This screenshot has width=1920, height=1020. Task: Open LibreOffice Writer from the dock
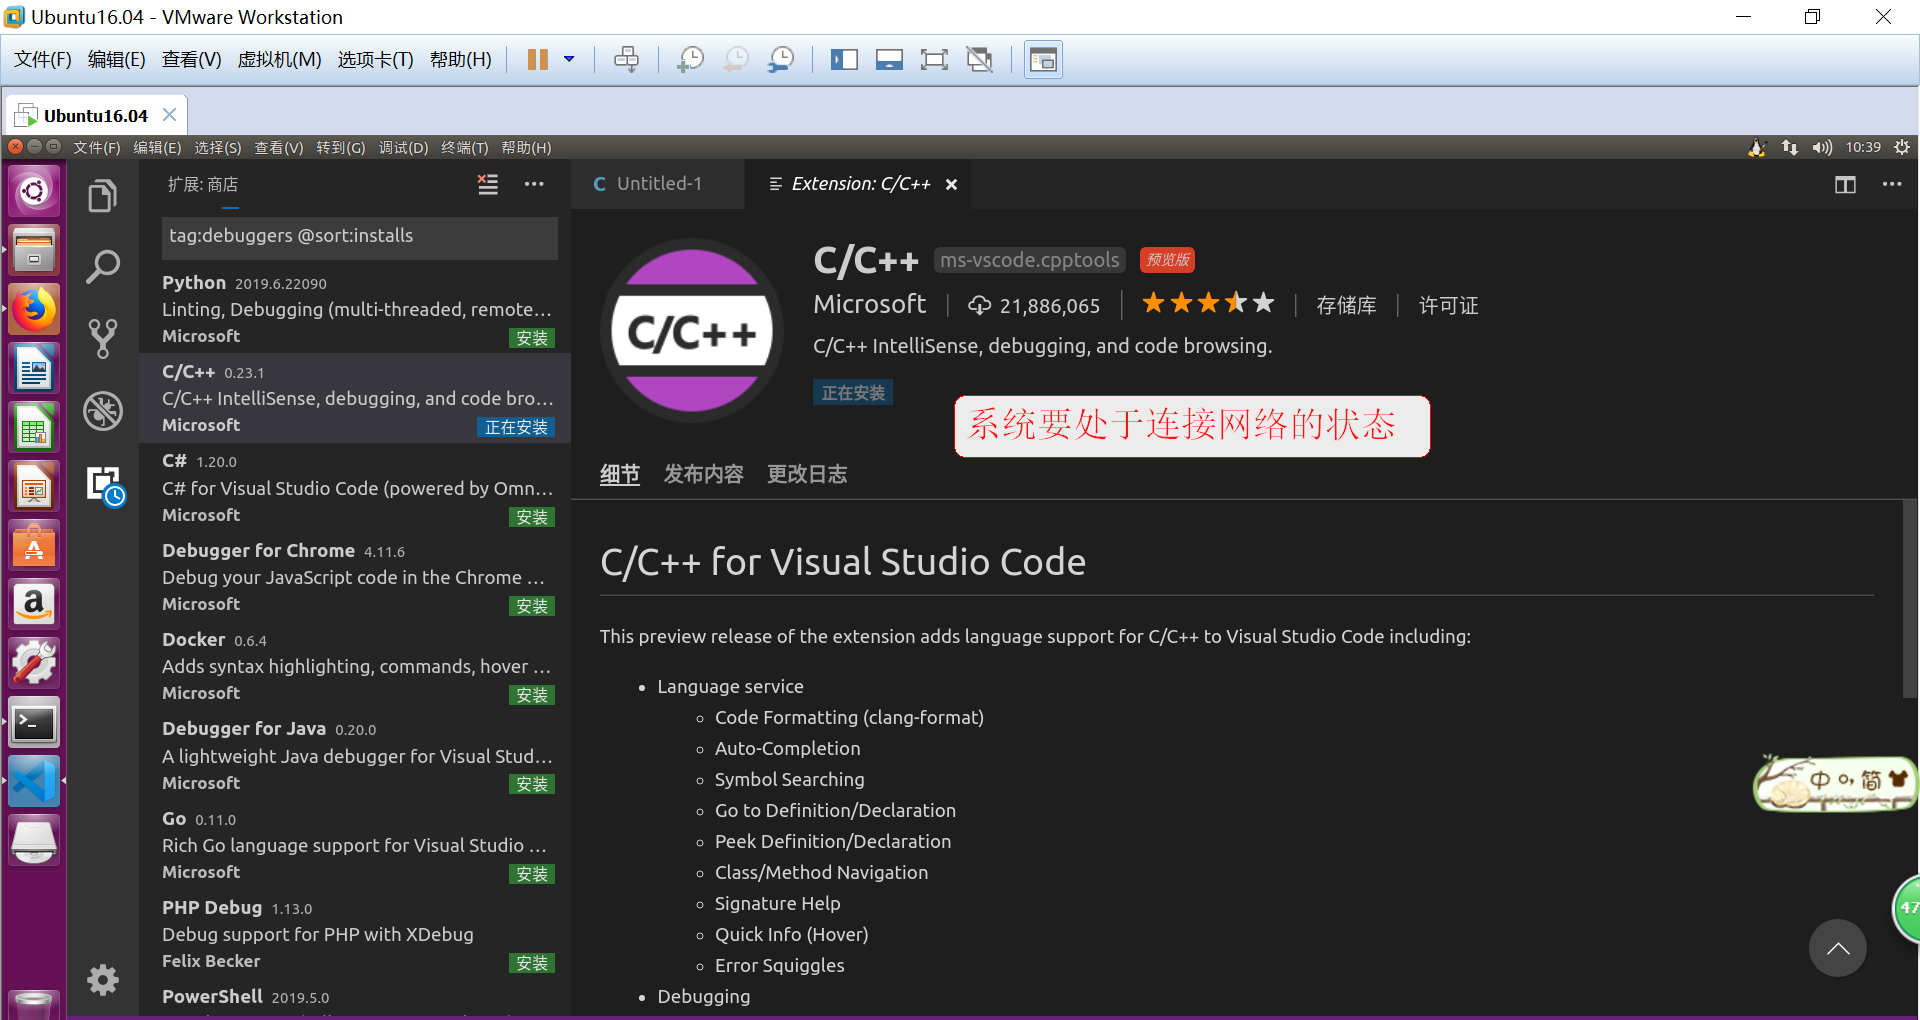34,369
